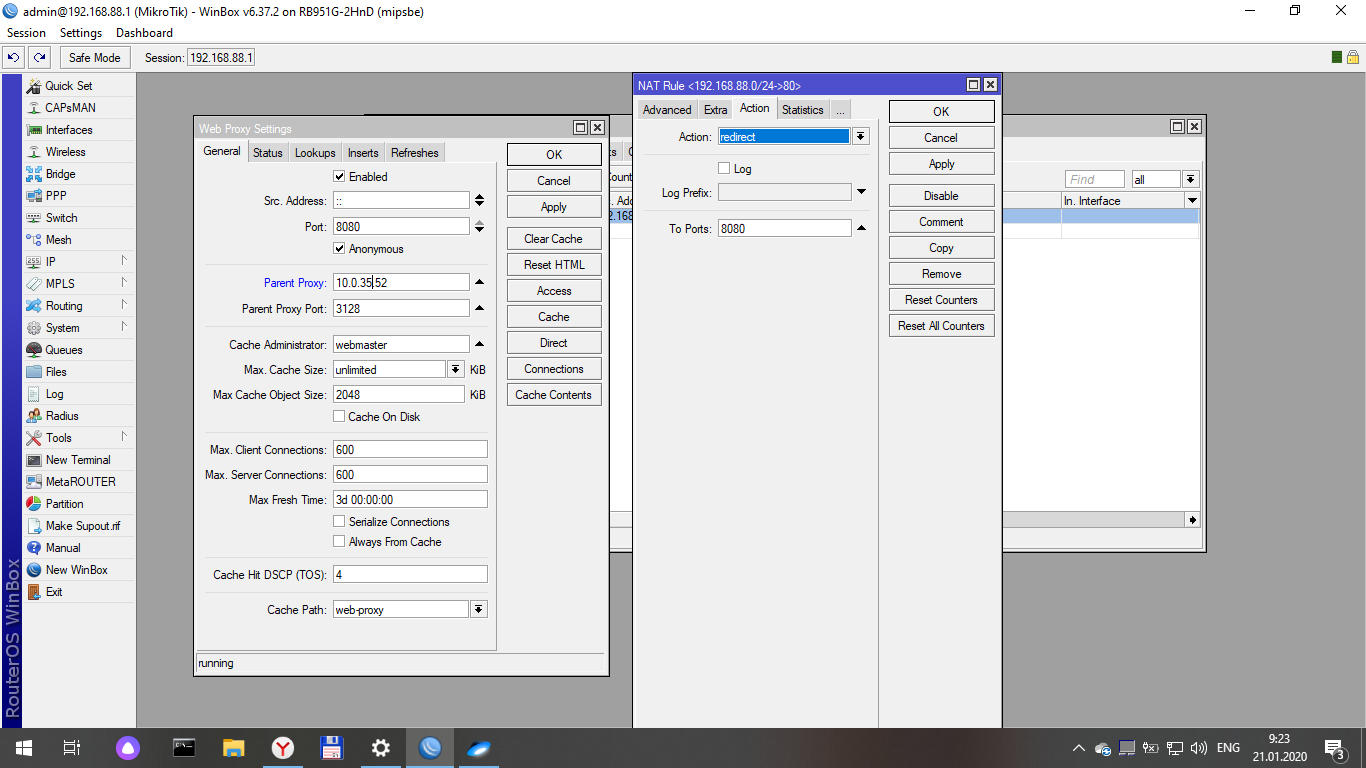Toggle the Safe Mode button
The width and height of the screenshot is (1366, 768).
point(94,58)
